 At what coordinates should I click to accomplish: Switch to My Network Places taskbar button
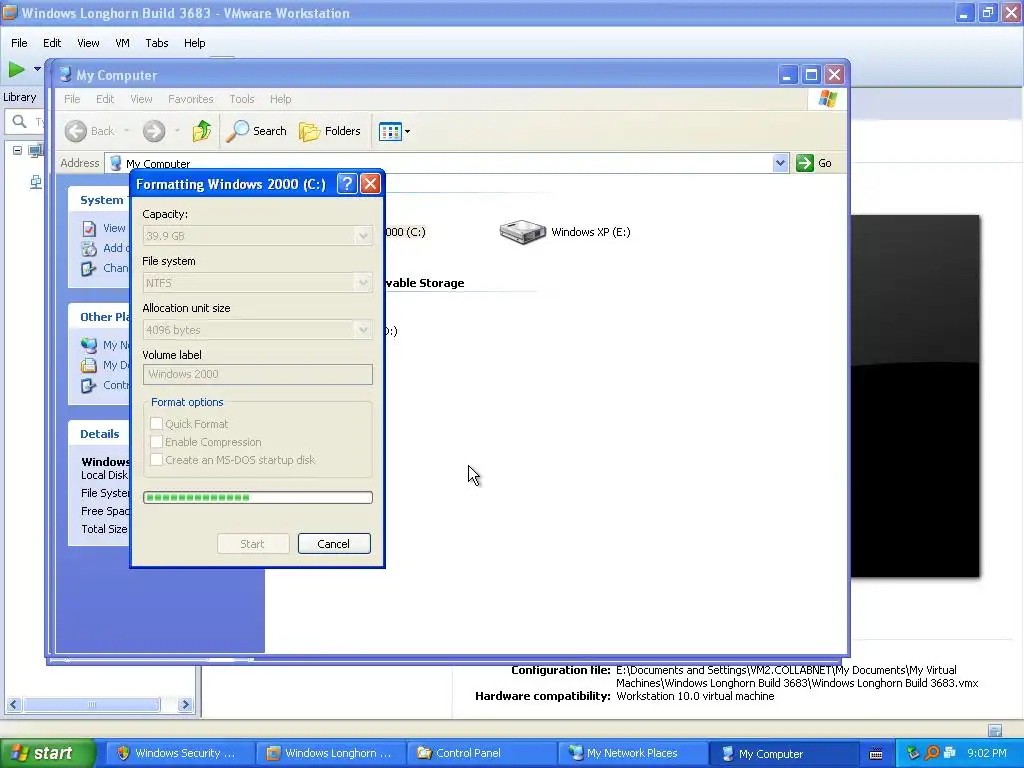coord(633,753)
